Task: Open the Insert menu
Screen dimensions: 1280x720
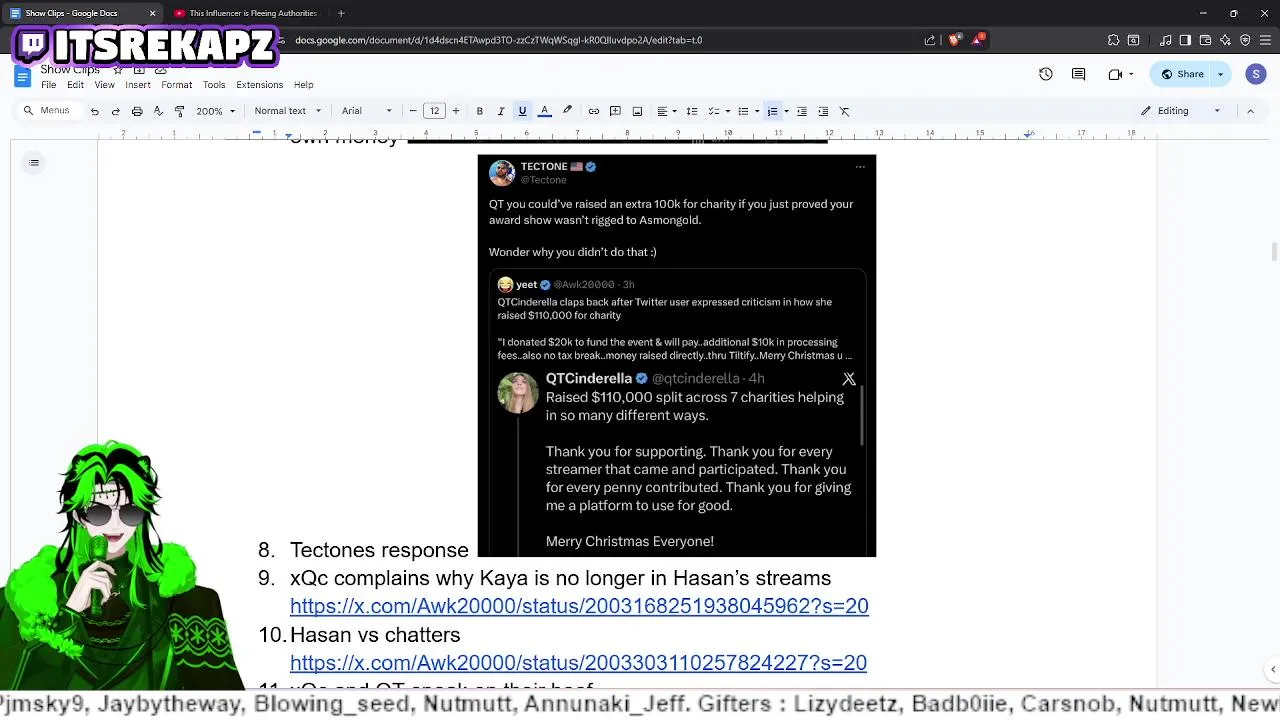Action: point(138,85)
